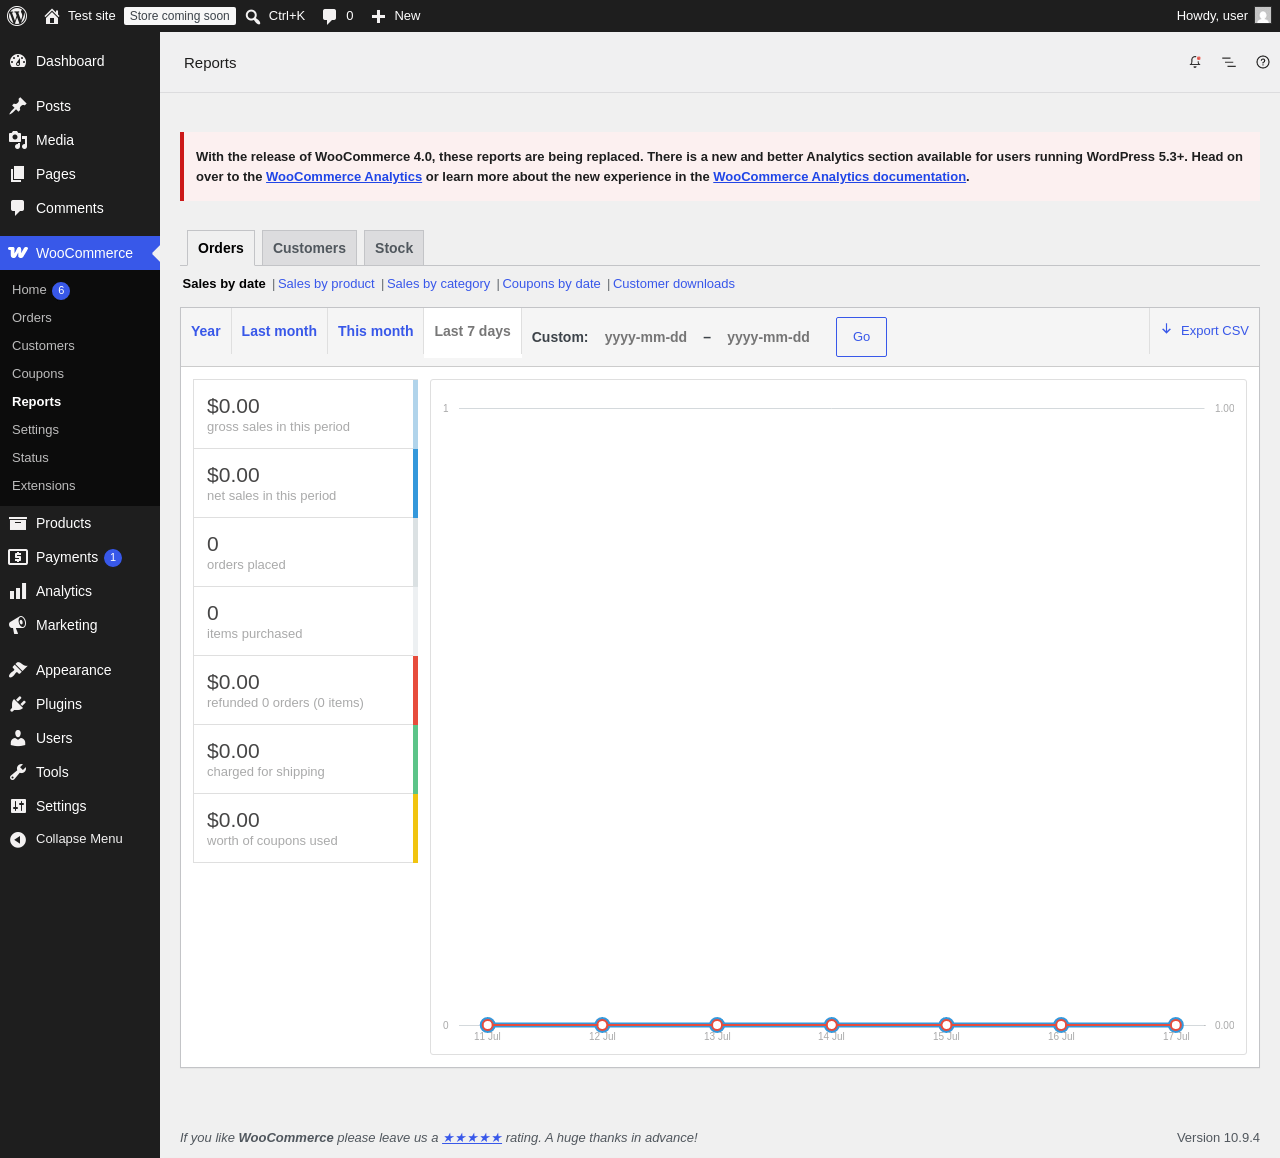Switch to the Orders reports tab
1280x1158 pixels.
221,248
